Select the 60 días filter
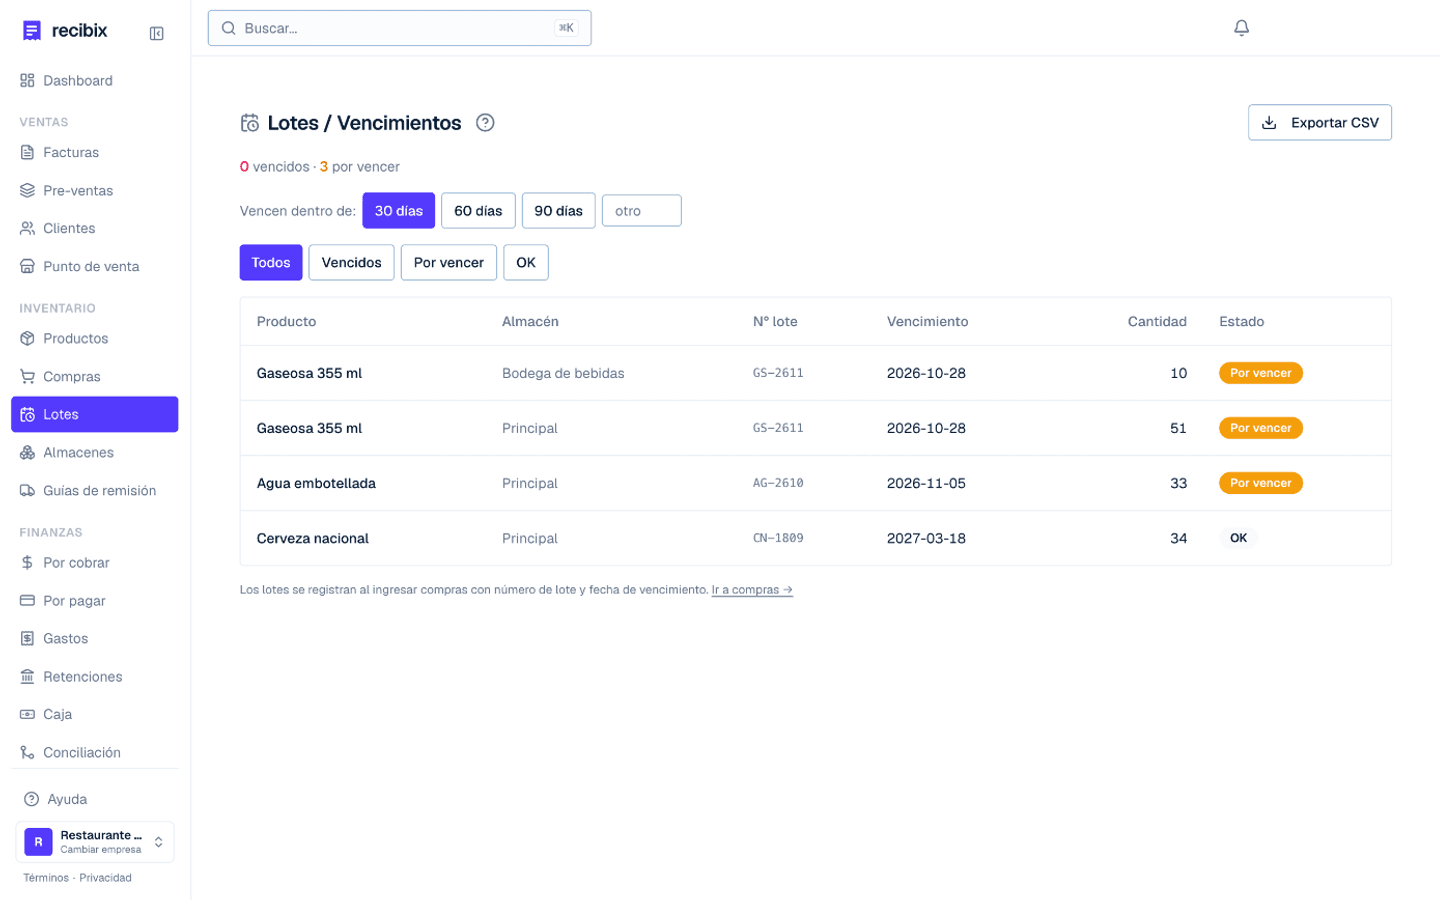The width and height of the screenshot is (1440, 900). [478, 211]
